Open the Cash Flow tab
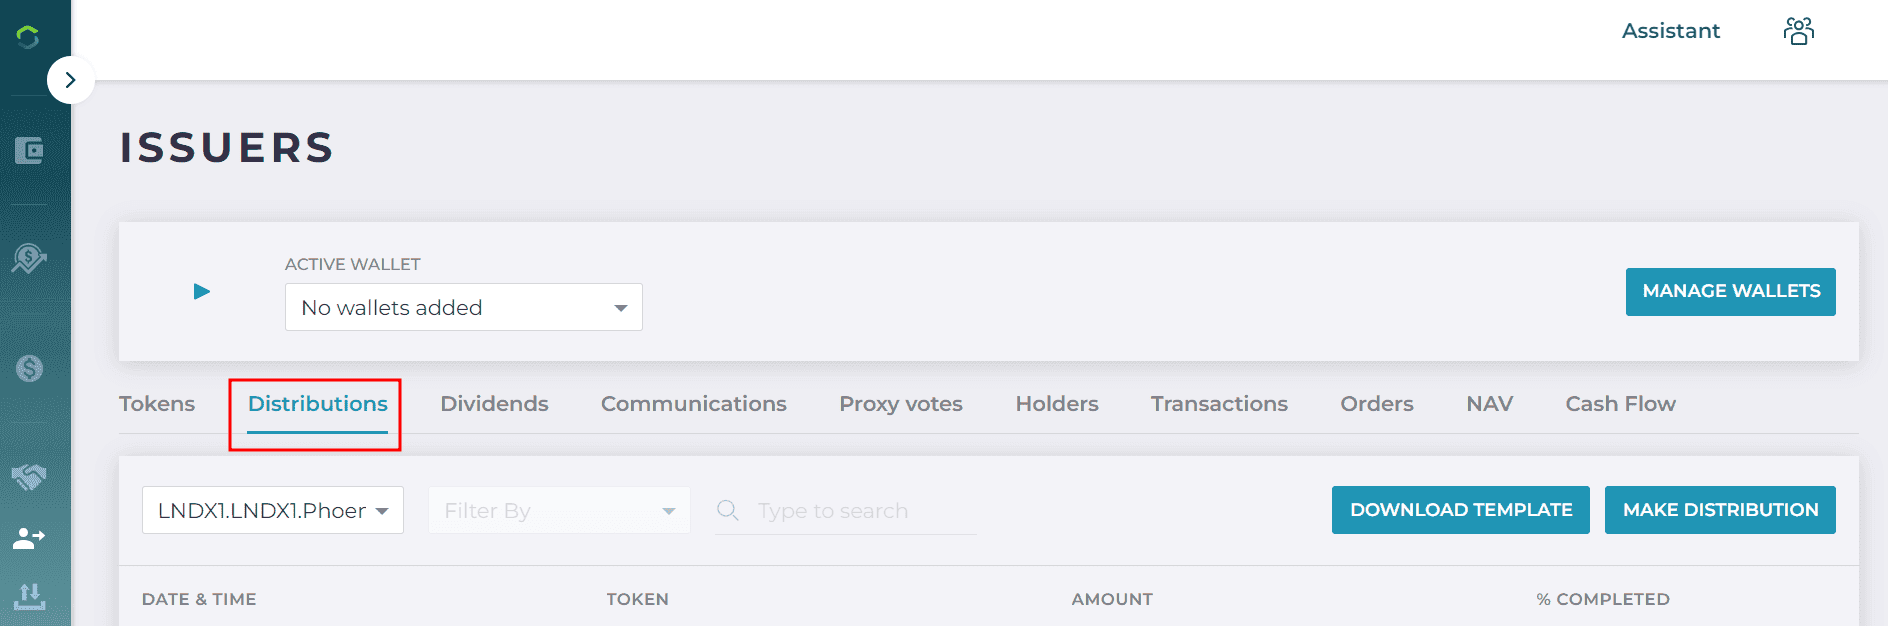Image resolution: width=1888 pixels, height=626 pixels. (x=1620, y=404)
